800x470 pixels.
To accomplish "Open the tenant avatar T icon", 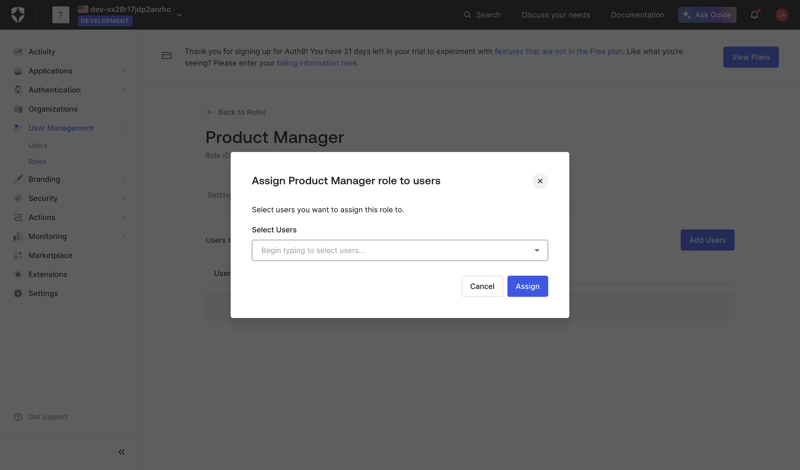I will tap(61, 15).
